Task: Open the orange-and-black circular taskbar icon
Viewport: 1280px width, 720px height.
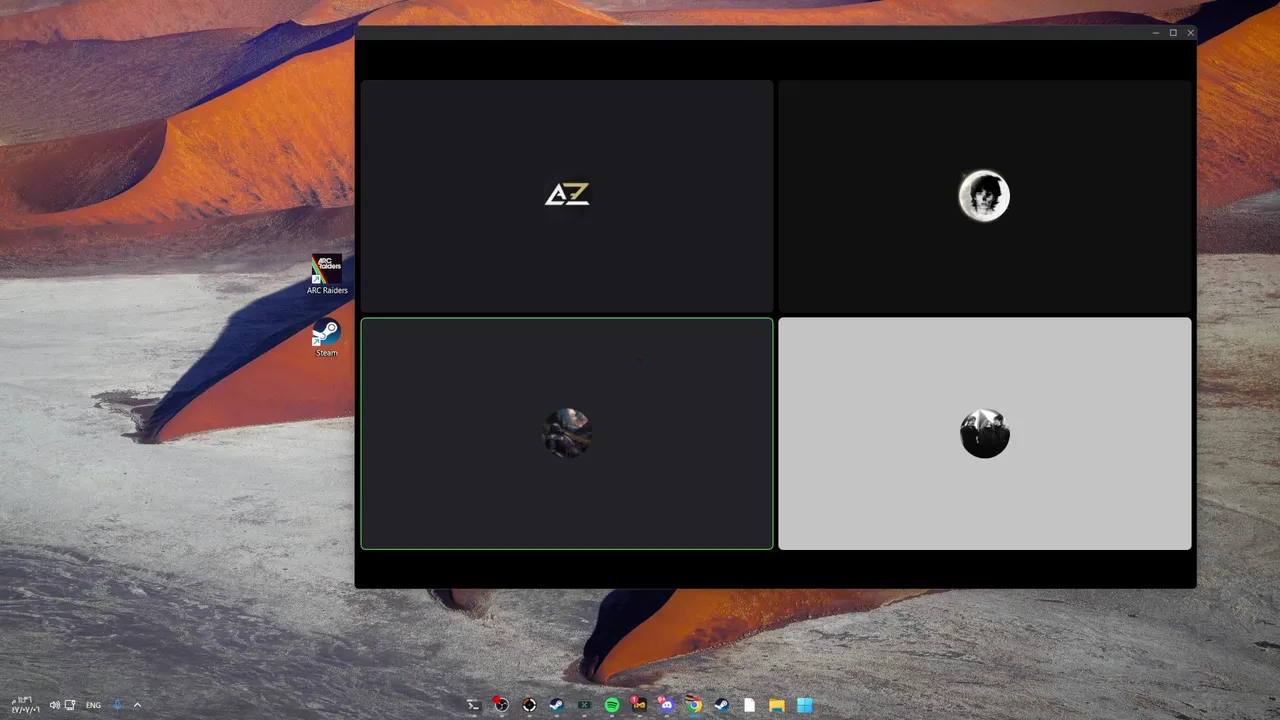Action: coord(529,705)
